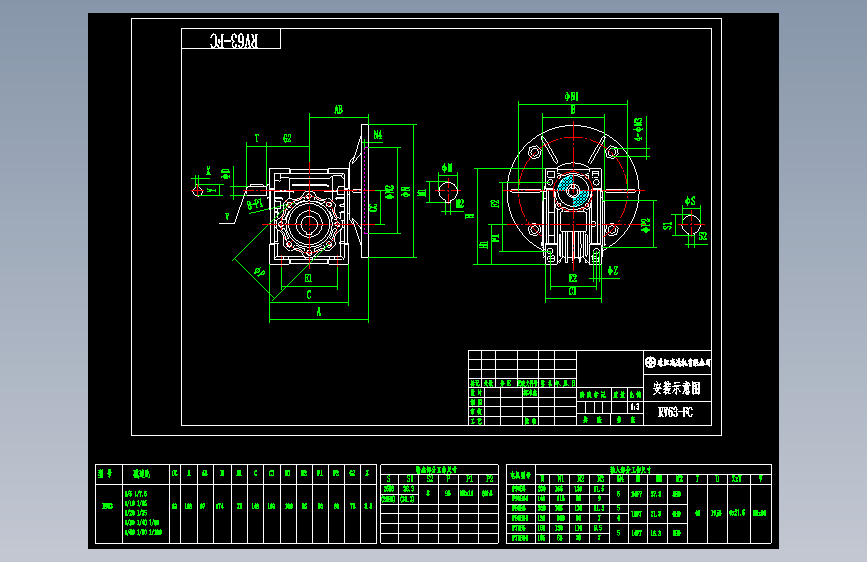Viewport: 867px width, 562px height.
Task: Select the "安装示意图" title text
Action: (676, 388)
